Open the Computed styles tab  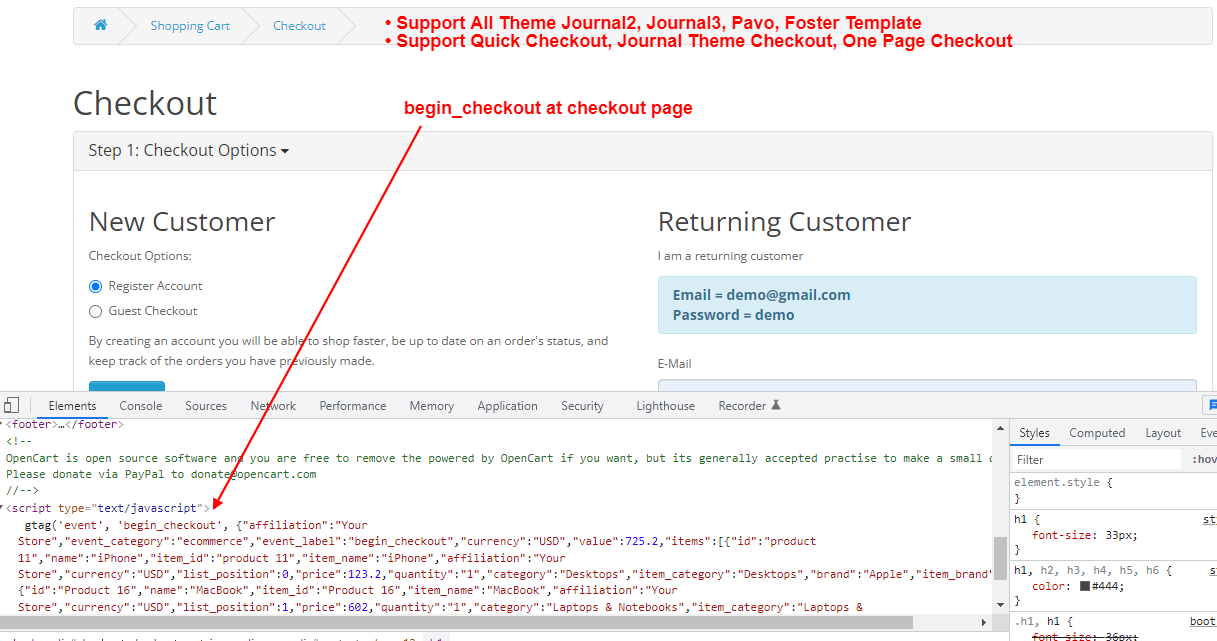1097,433
